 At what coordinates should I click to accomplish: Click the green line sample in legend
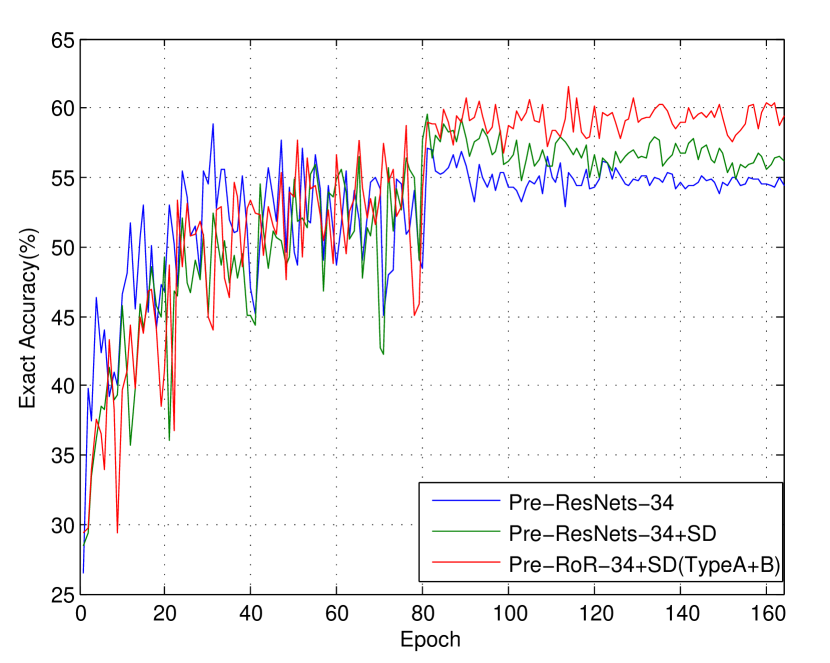click(x=466, y=531)
